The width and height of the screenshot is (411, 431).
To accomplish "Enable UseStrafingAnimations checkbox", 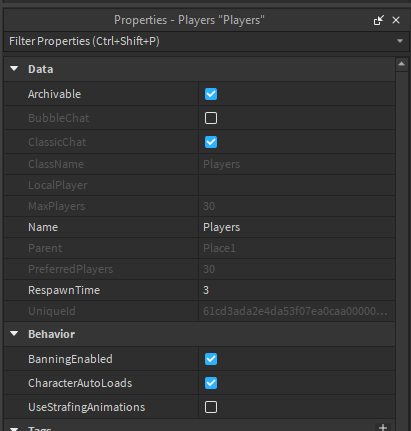I will 211,407.
